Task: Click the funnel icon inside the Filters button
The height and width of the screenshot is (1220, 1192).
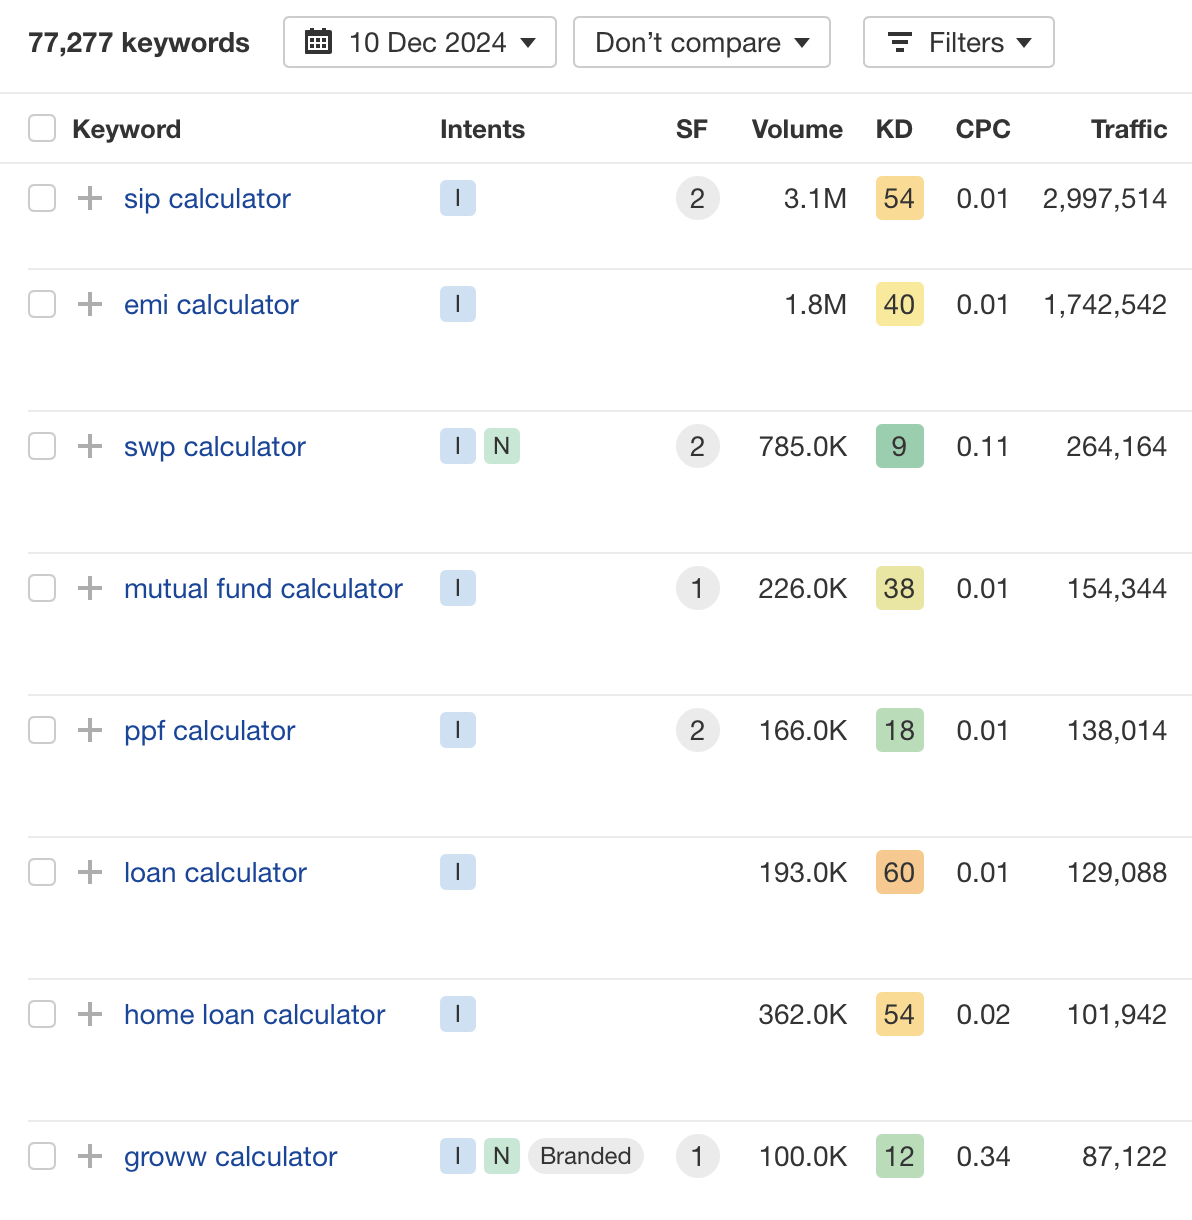Action: 899,42
